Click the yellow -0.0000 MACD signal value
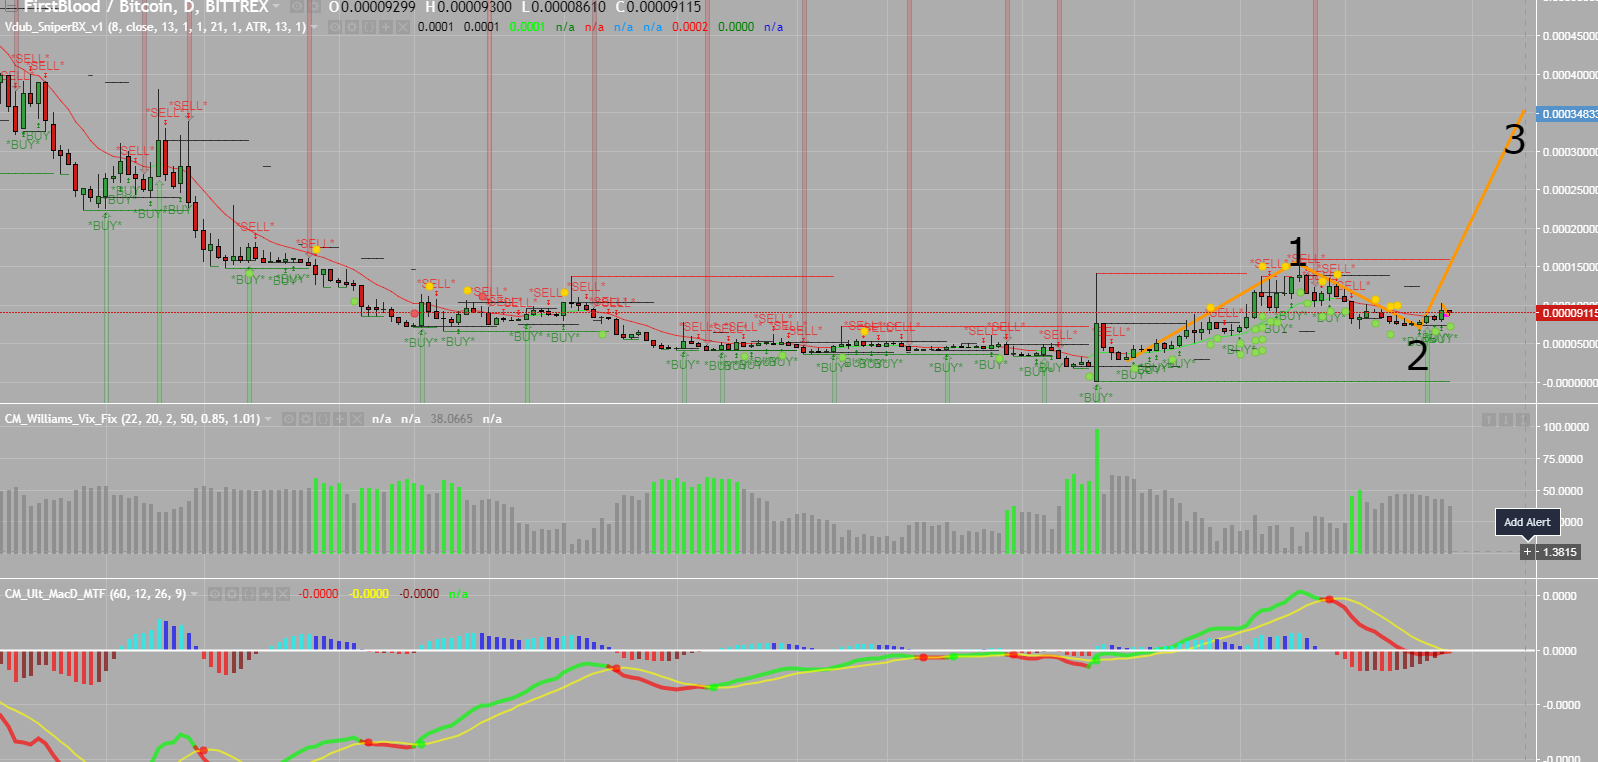 pos(369,594)
